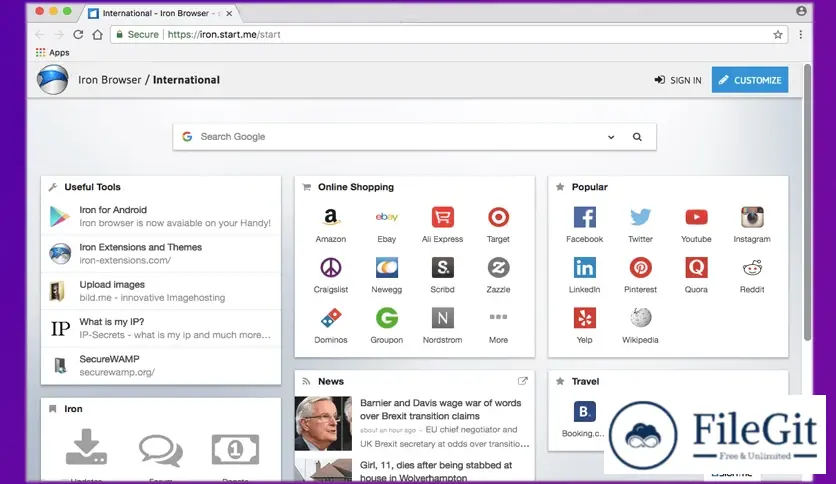
Task: Read the Barnier and Davis Brexit headline
Action: (440, 409)
